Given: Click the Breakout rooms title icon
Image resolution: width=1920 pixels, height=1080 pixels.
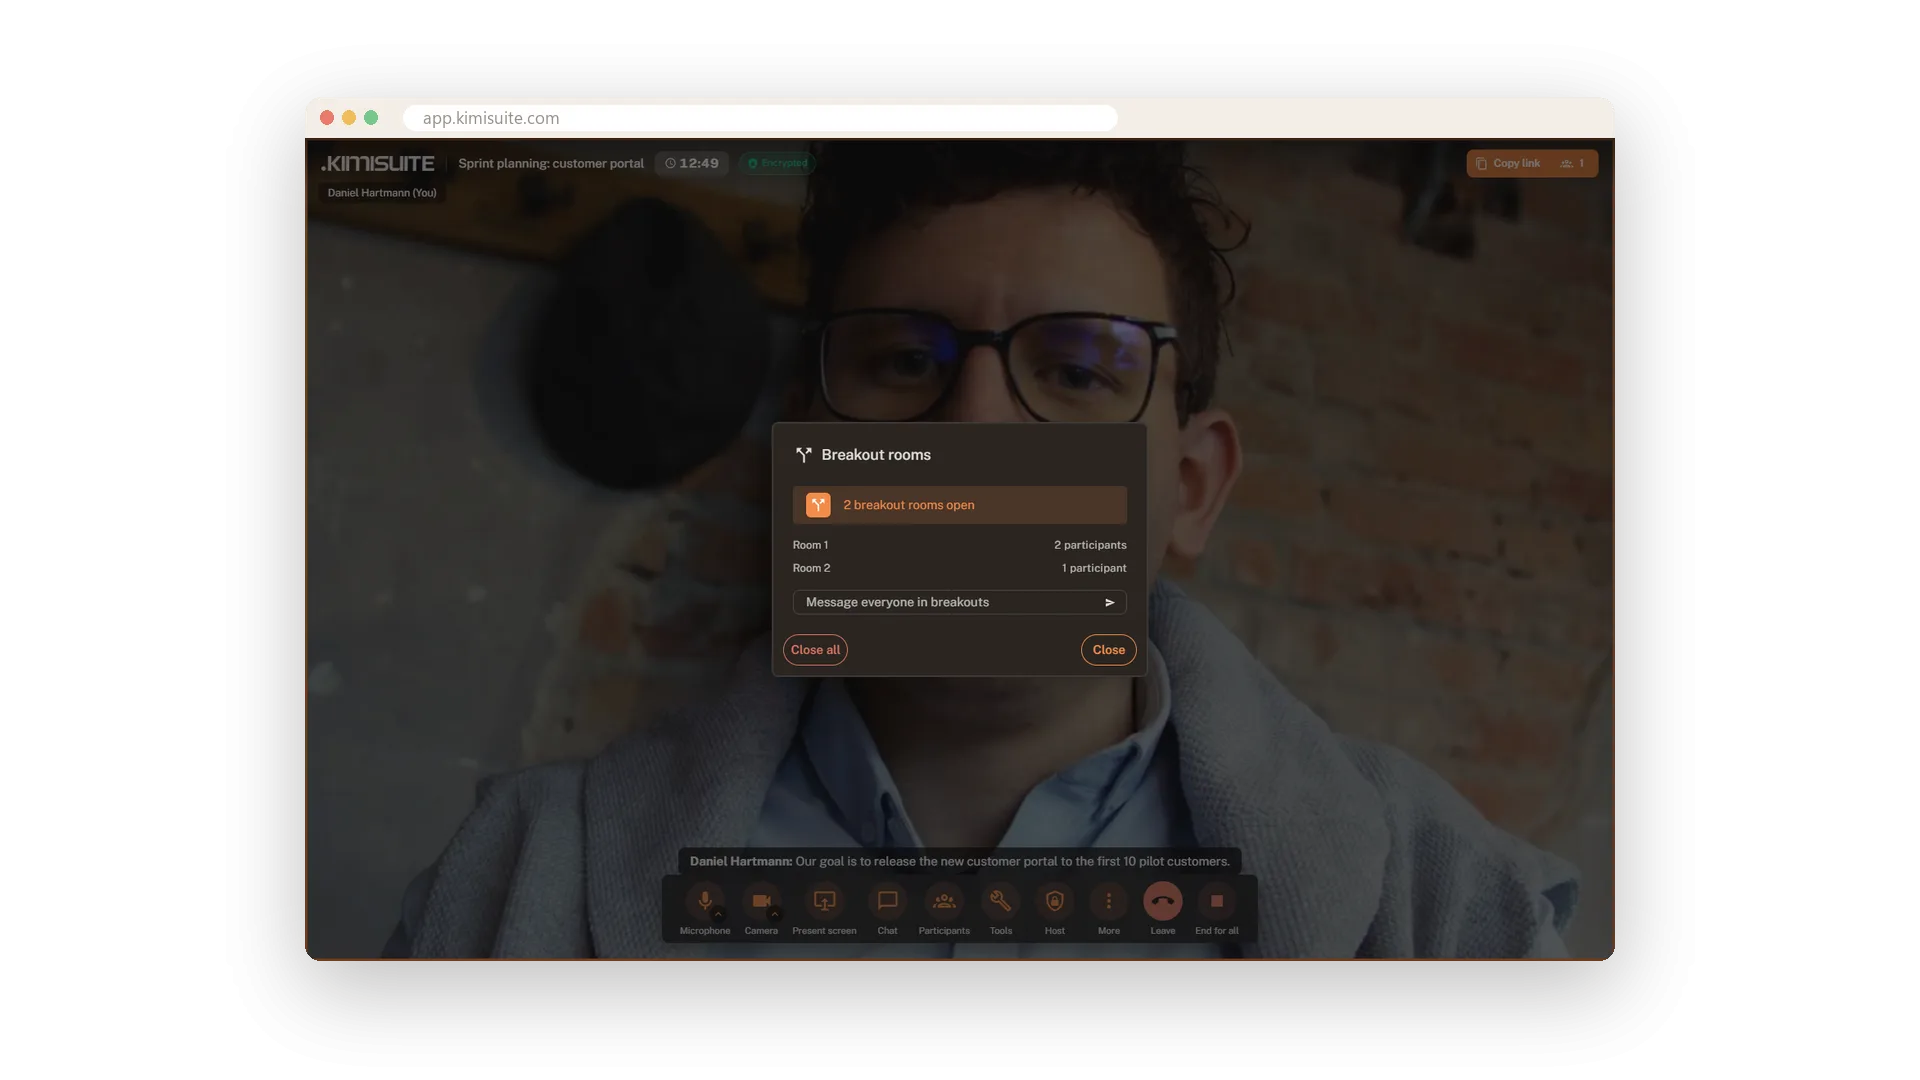Looking at the screenshot, I should [x=803, y=455].
